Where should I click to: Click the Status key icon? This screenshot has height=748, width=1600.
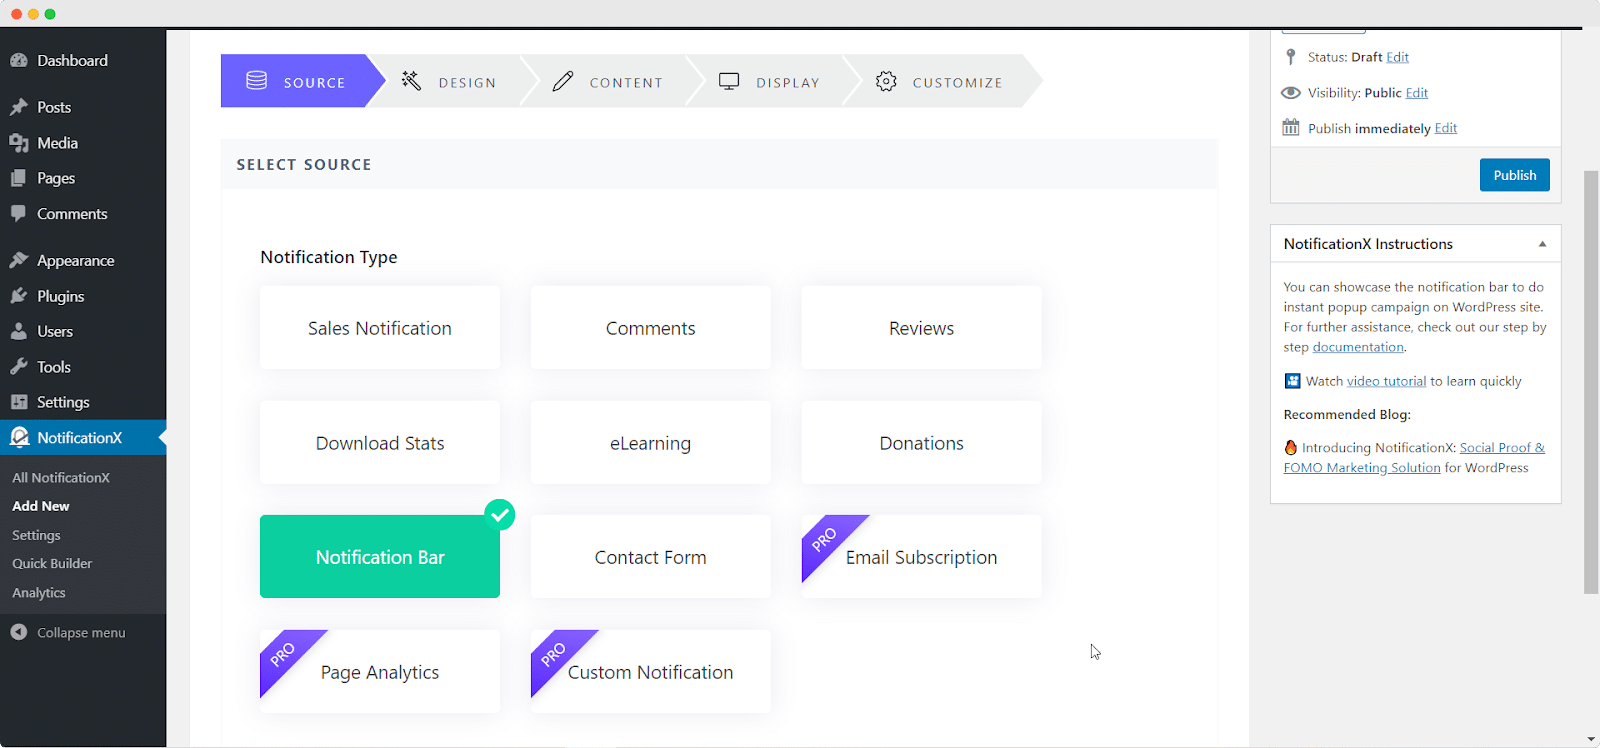(1291, 57)
